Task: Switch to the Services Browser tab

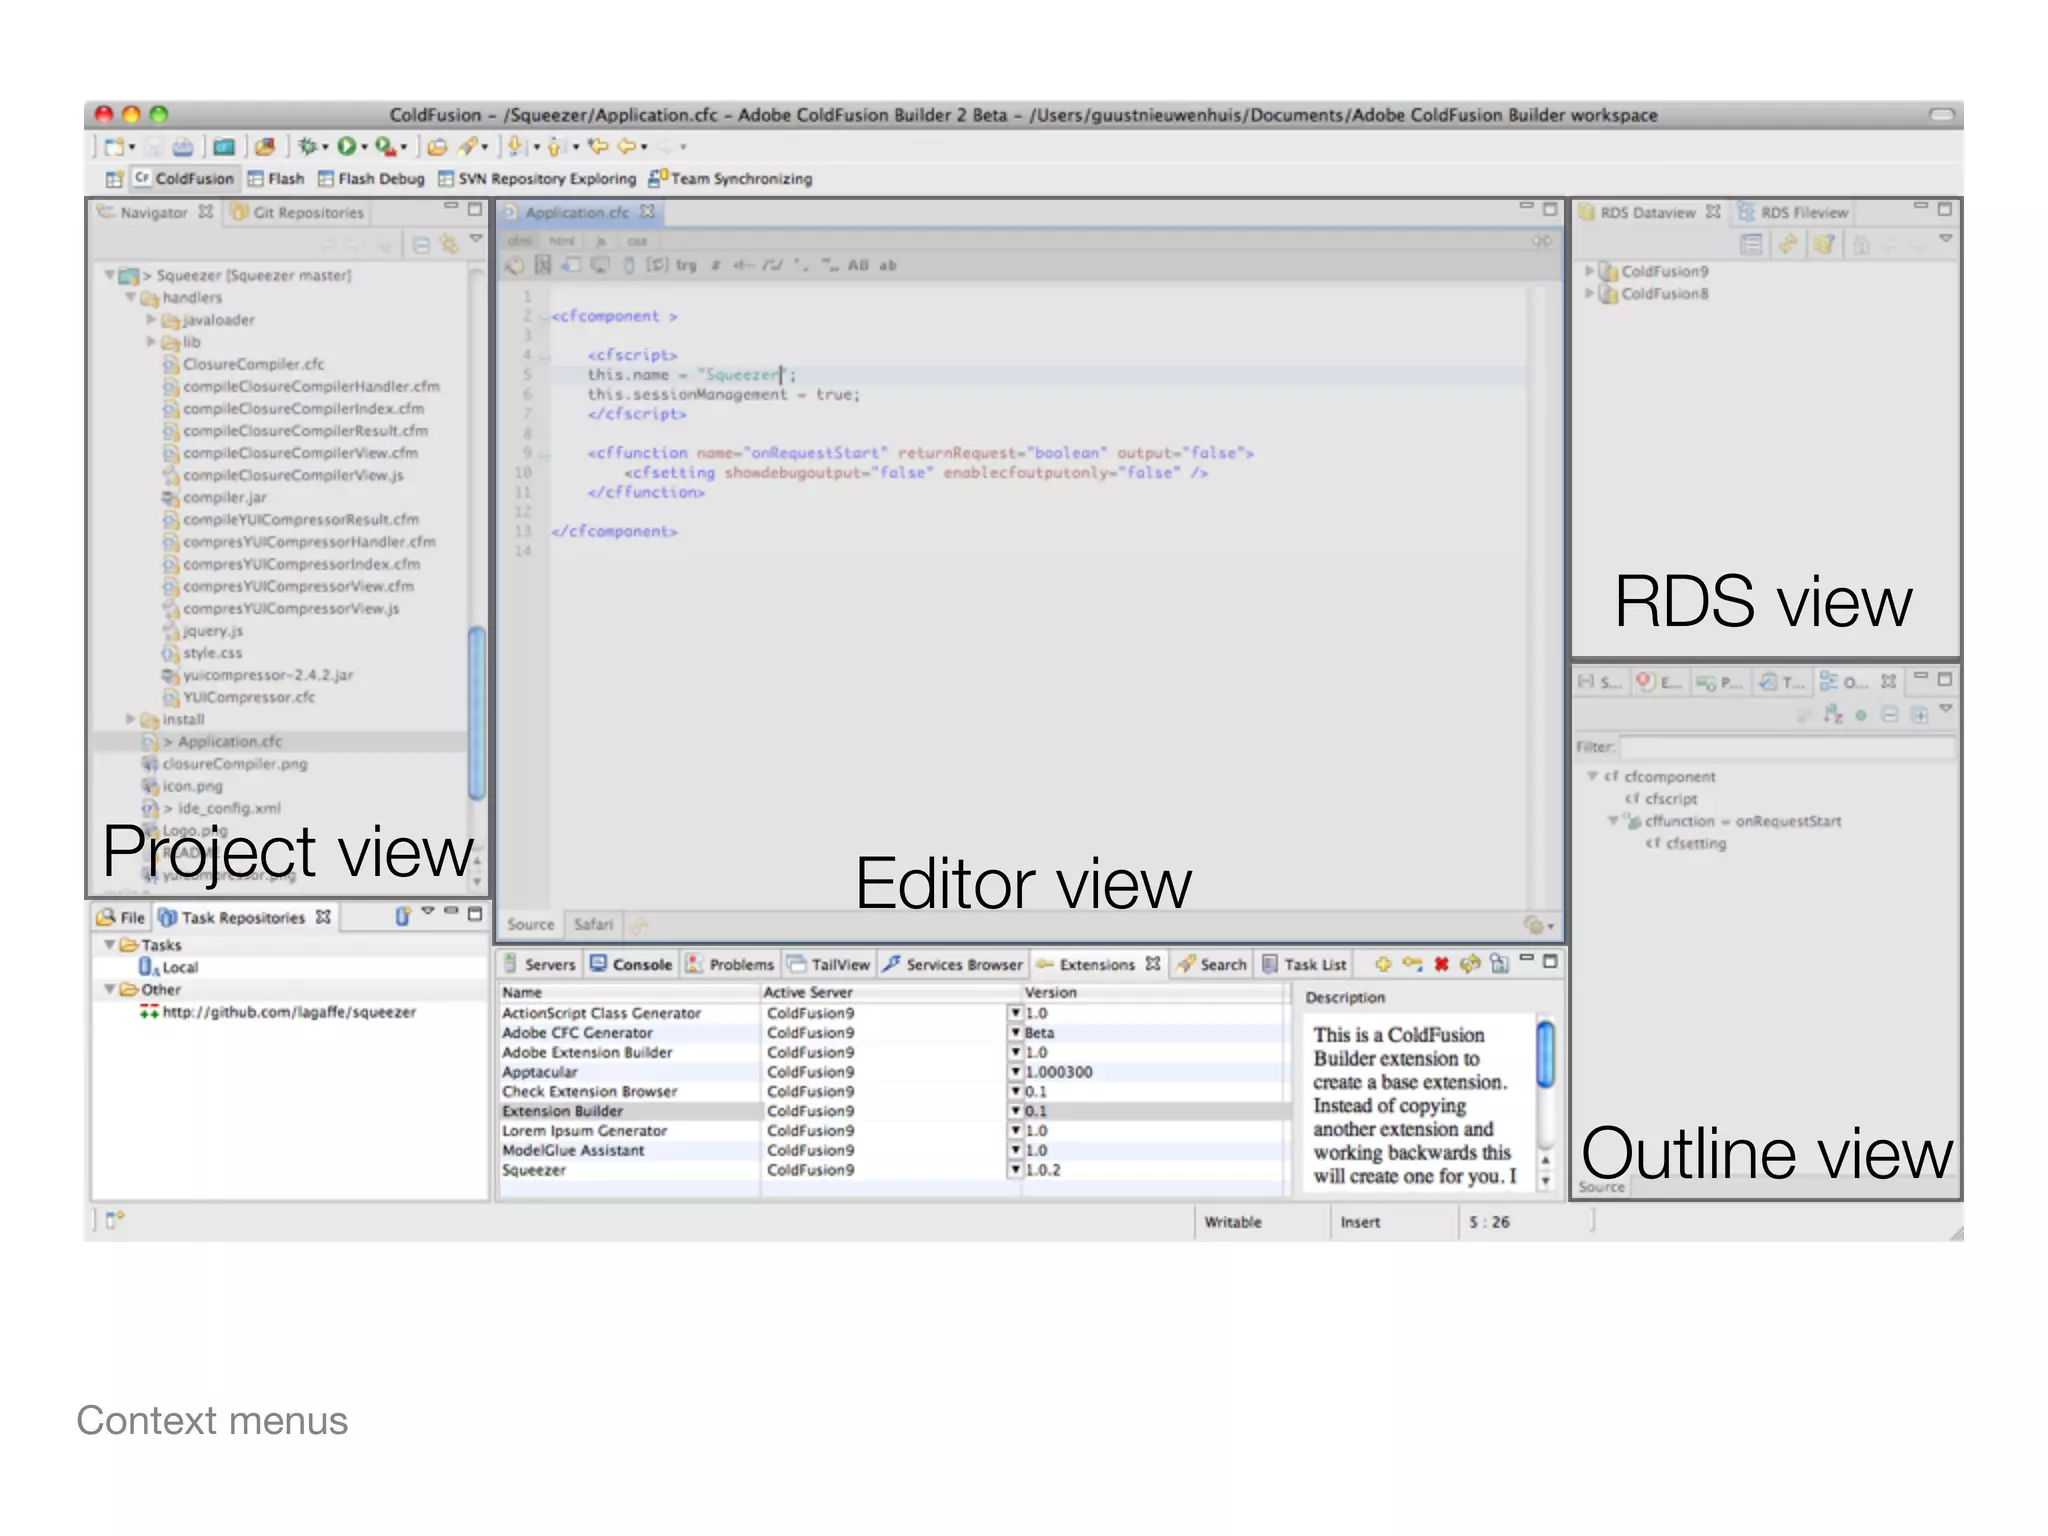Action: point(953,965)
